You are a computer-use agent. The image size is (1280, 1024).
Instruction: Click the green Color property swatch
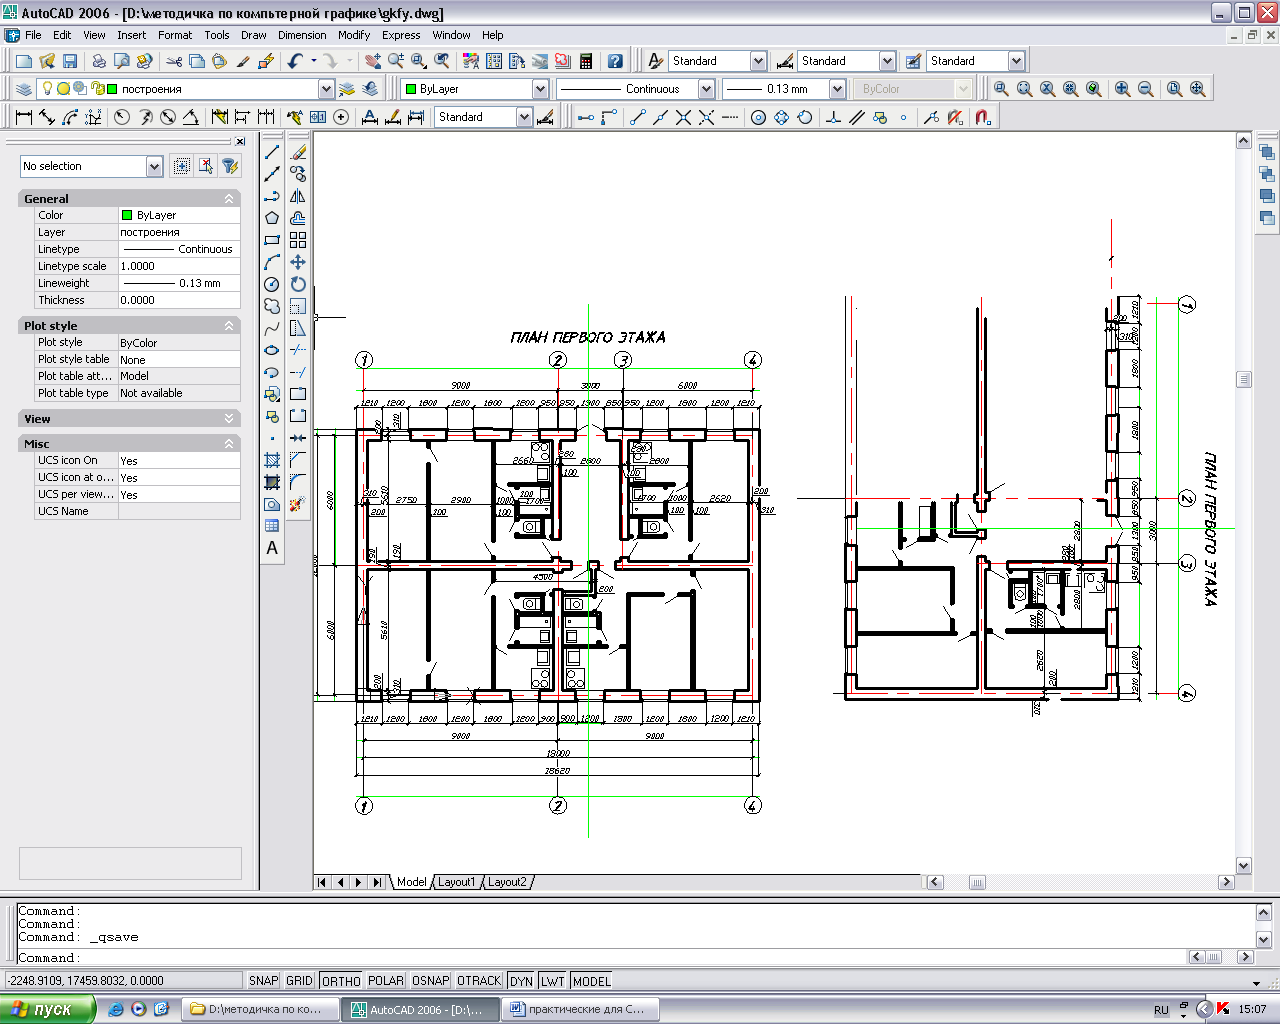tap(127, 215)
